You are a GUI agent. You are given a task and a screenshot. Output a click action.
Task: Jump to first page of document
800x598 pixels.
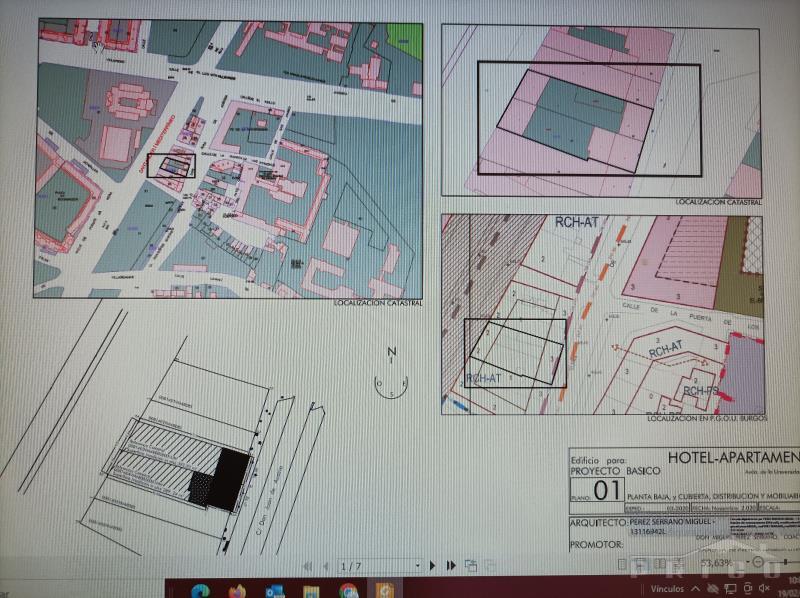pos(306,566)
